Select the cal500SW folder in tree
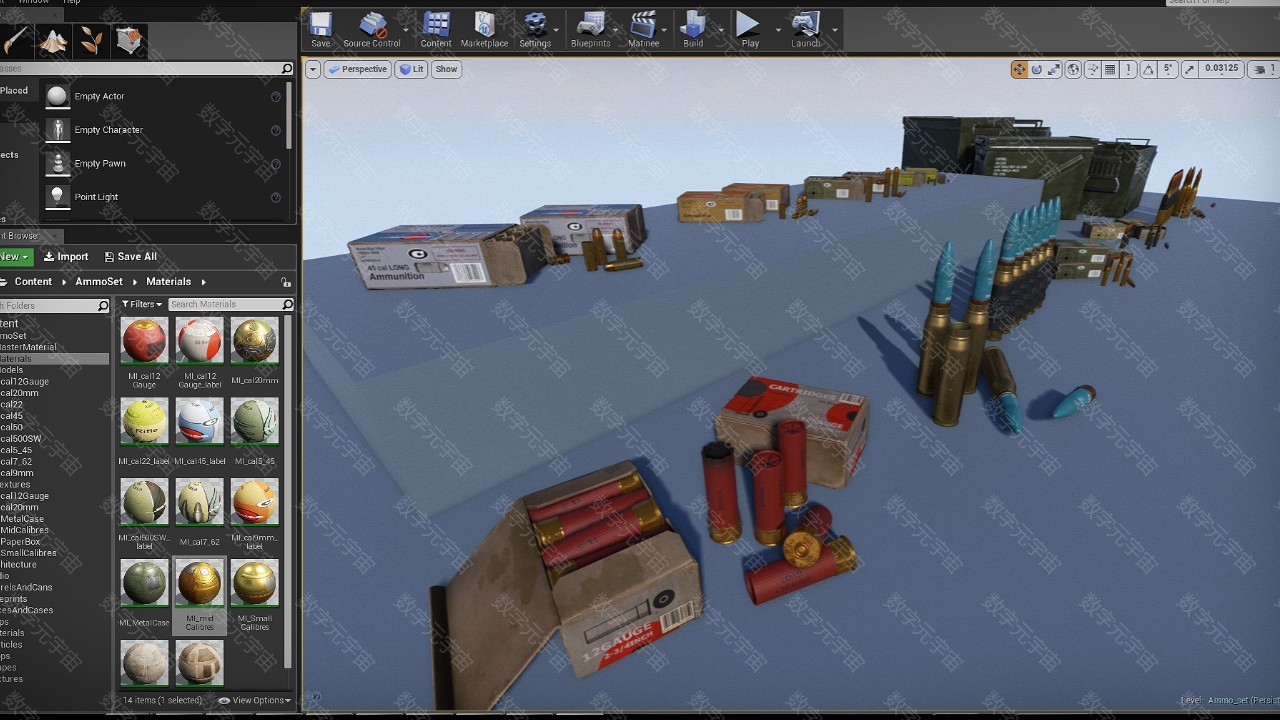The image size is (1280, 720). pyautogui.click(x=21, y=439)
